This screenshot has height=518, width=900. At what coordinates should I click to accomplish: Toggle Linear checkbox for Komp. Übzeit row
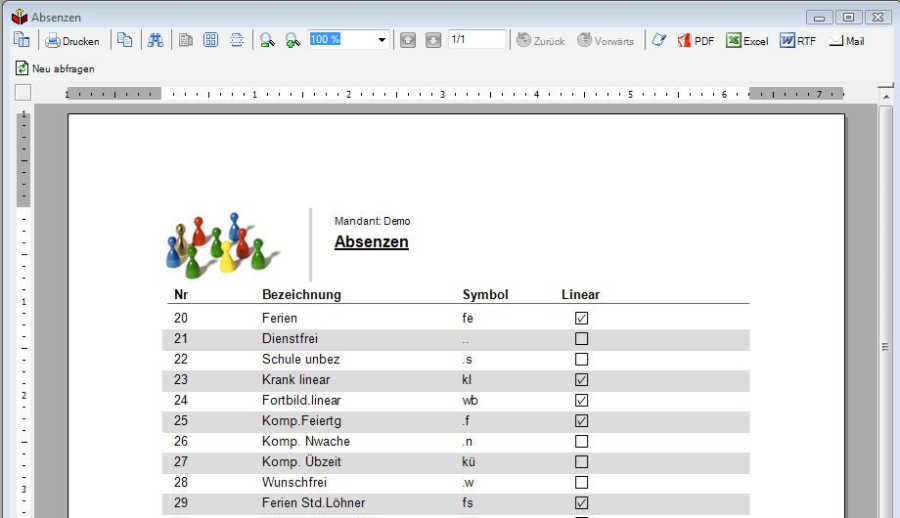tap(581, 462)
